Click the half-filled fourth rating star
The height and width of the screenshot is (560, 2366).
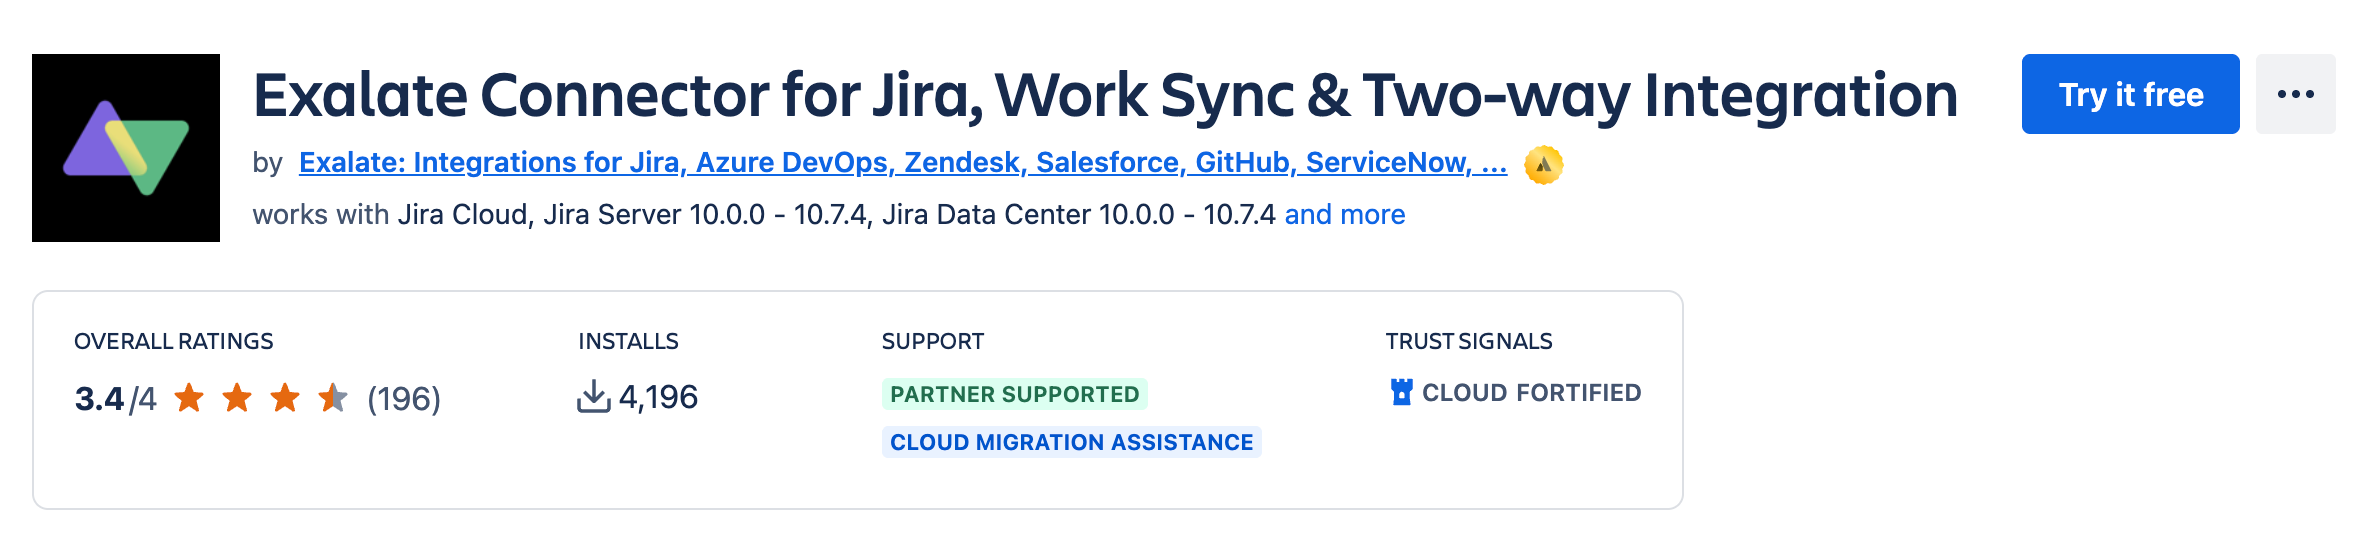[x=333, y=398]
